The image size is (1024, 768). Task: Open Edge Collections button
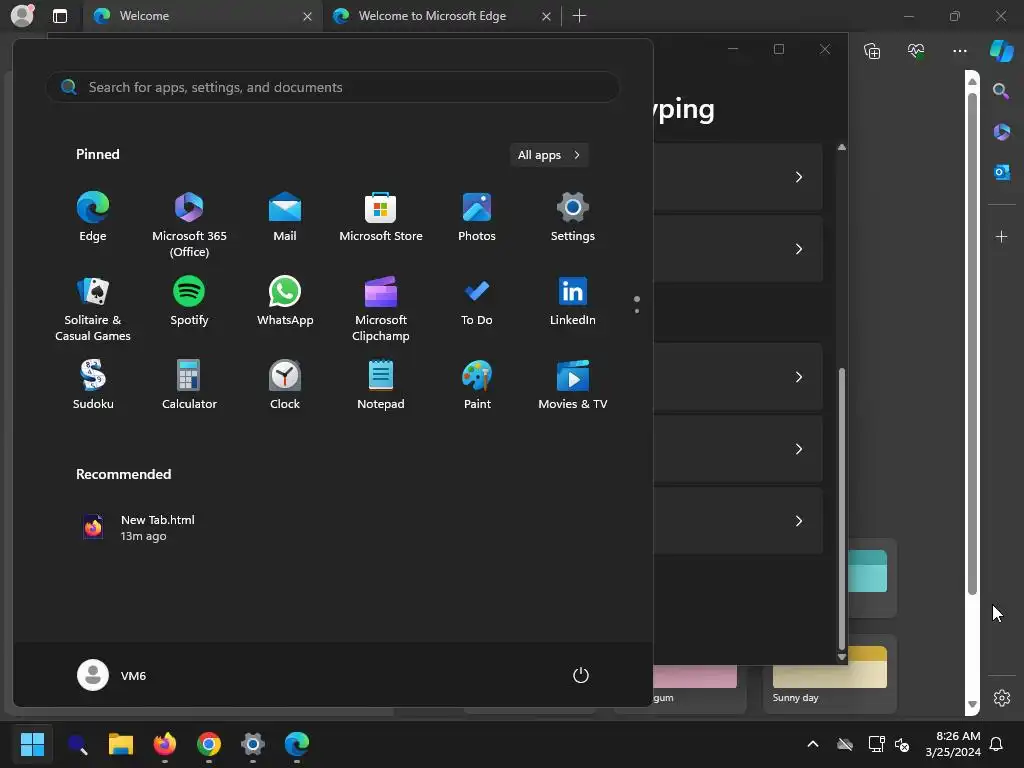(872, 50)
